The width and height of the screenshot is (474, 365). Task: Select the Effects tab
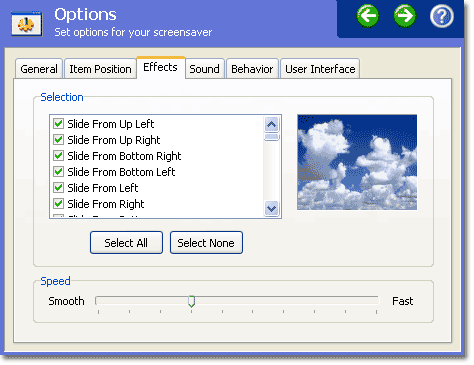(x=161, y=67)
